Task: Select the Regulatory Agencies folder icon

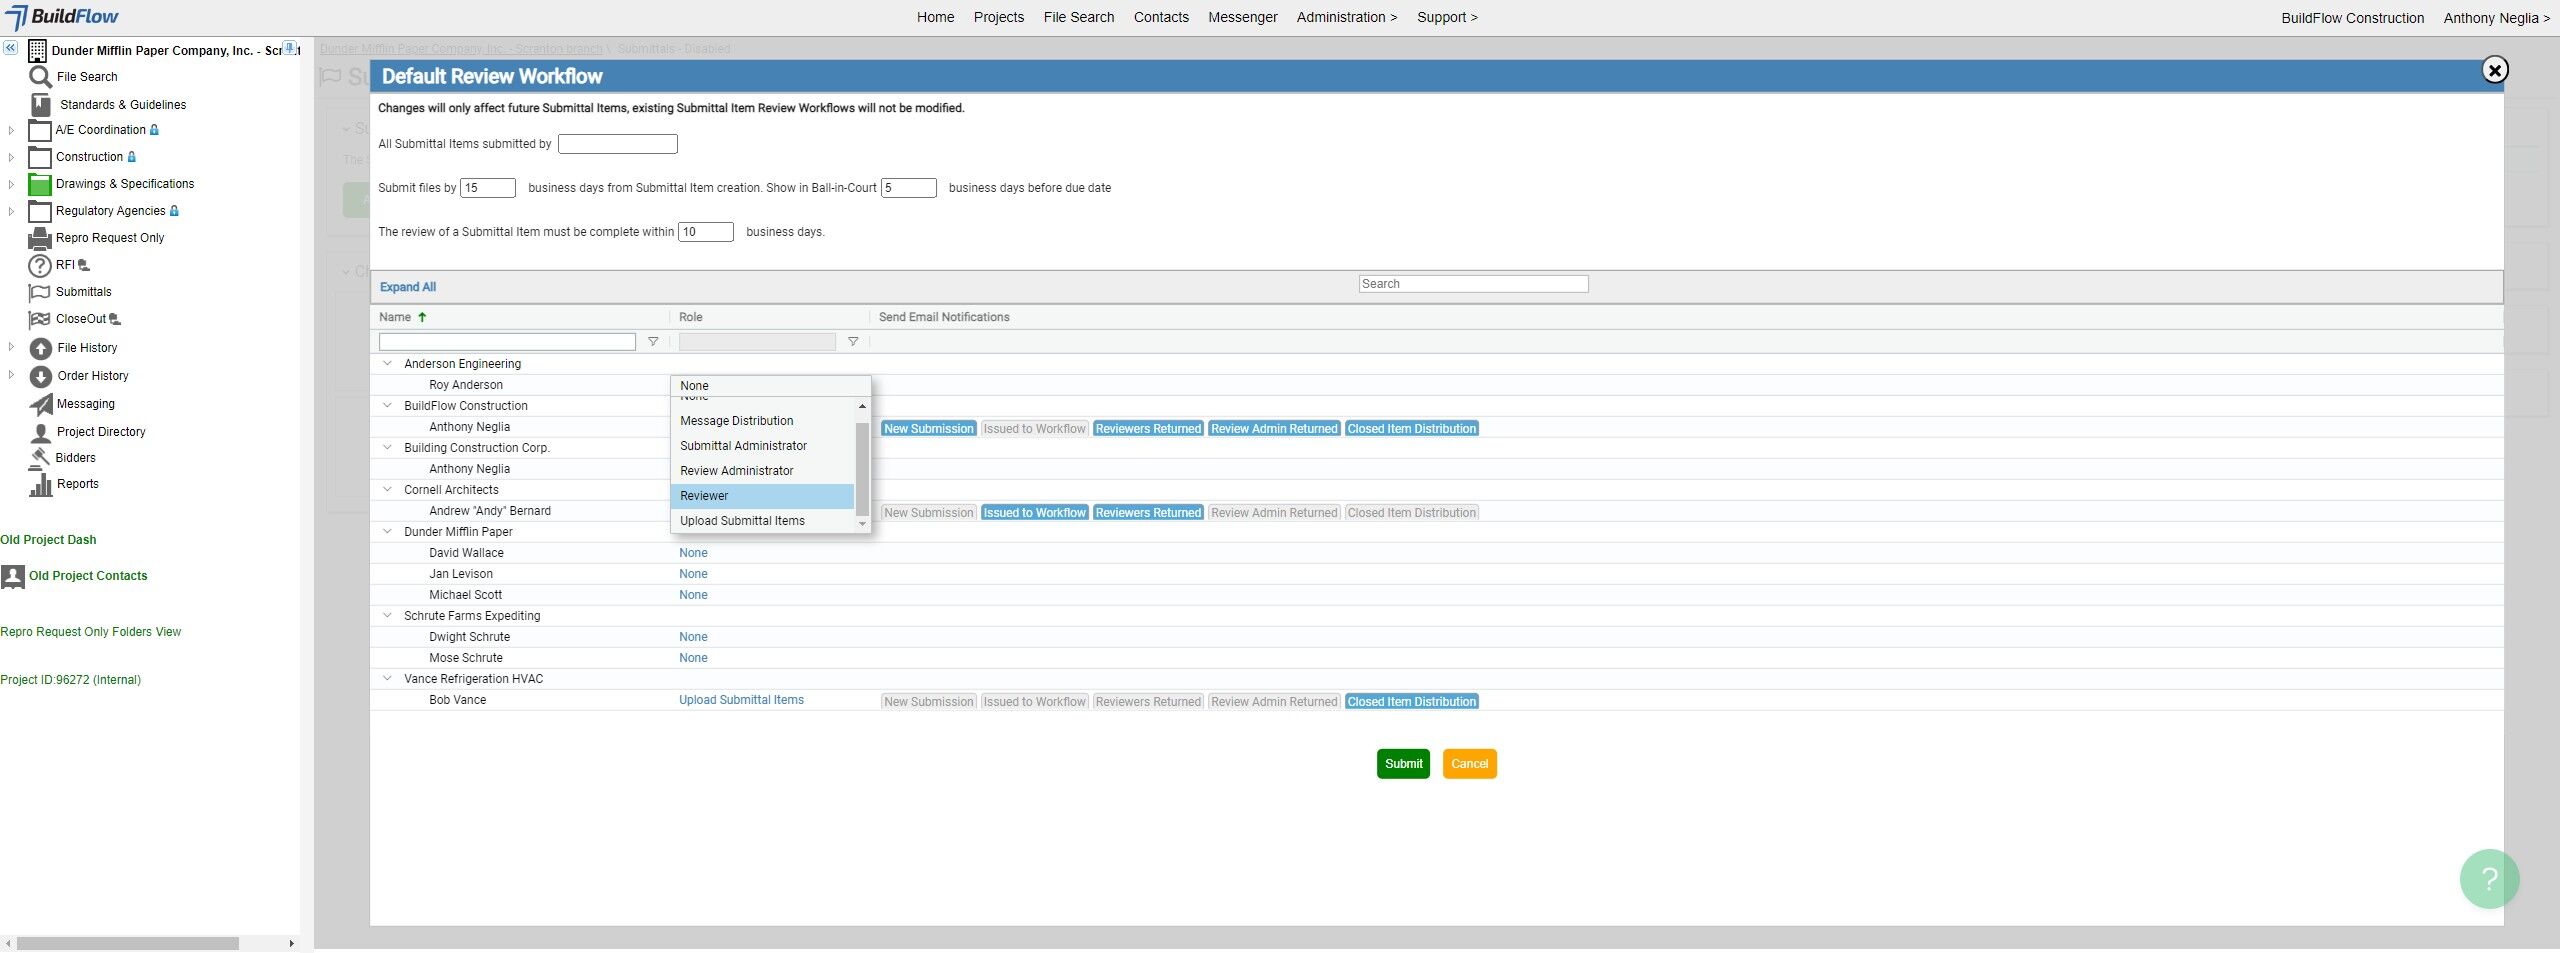Action: [40, 211]
